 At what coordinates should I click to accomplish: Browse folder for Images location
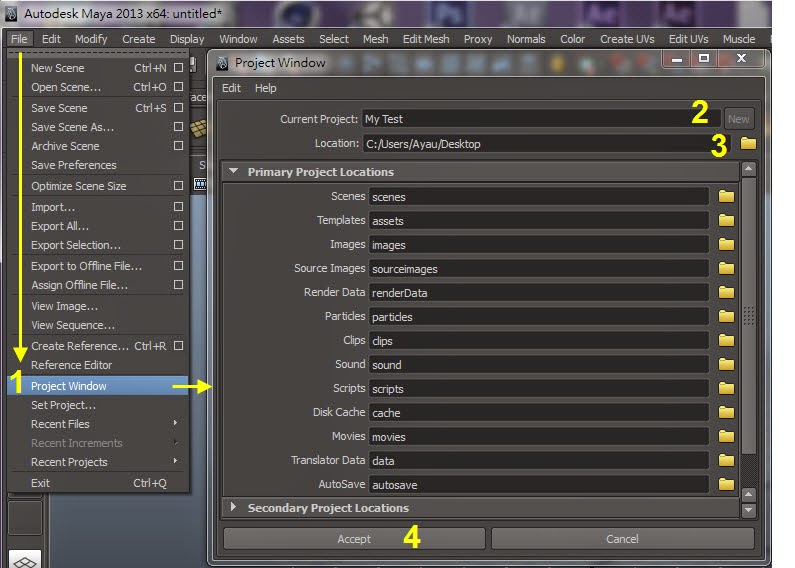coord(726,244)
